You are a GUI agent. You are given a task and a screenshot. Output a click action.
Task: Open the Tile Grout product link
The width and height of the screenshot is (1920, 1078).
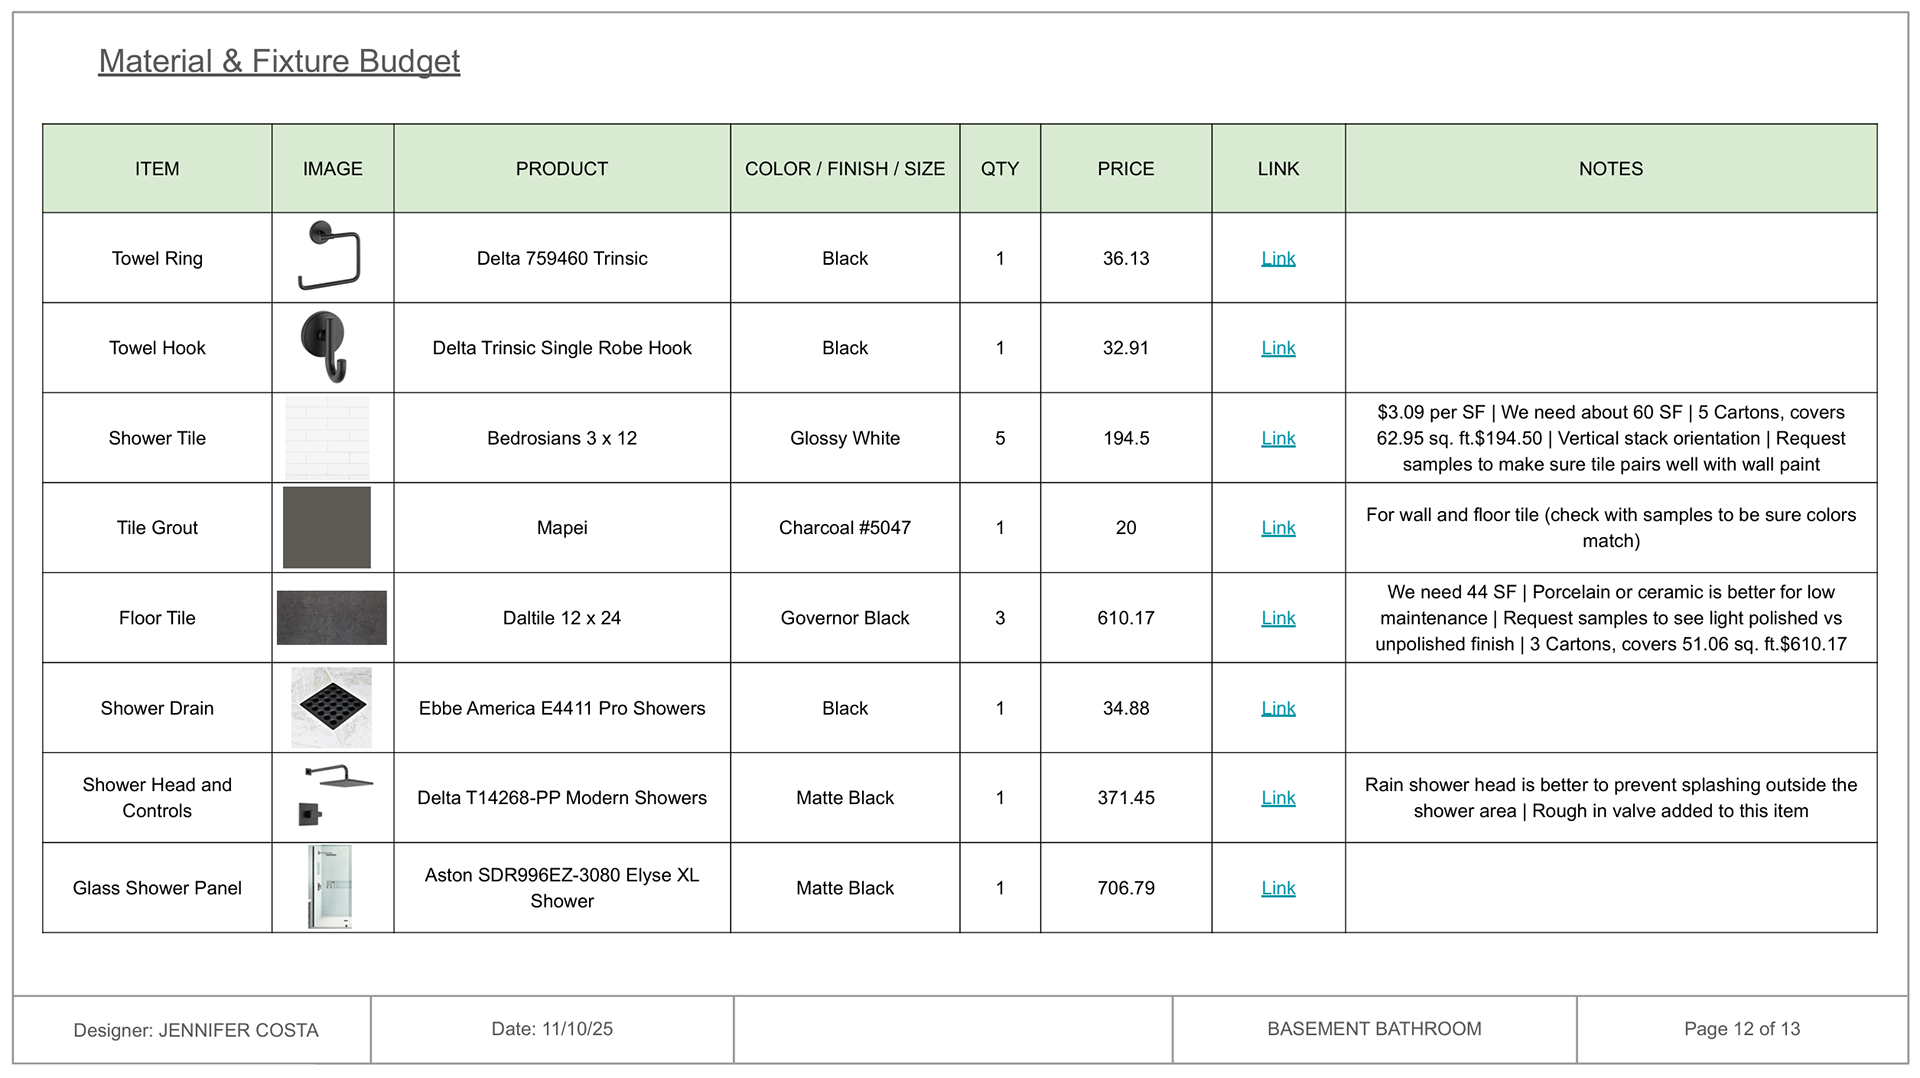pyautogui.click(x=1278, y=528)
